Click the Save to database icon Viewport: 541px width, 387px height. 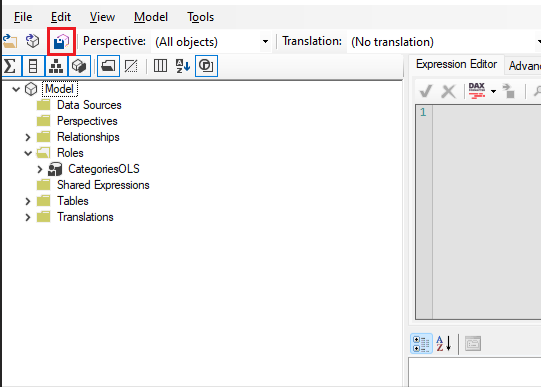61,42
